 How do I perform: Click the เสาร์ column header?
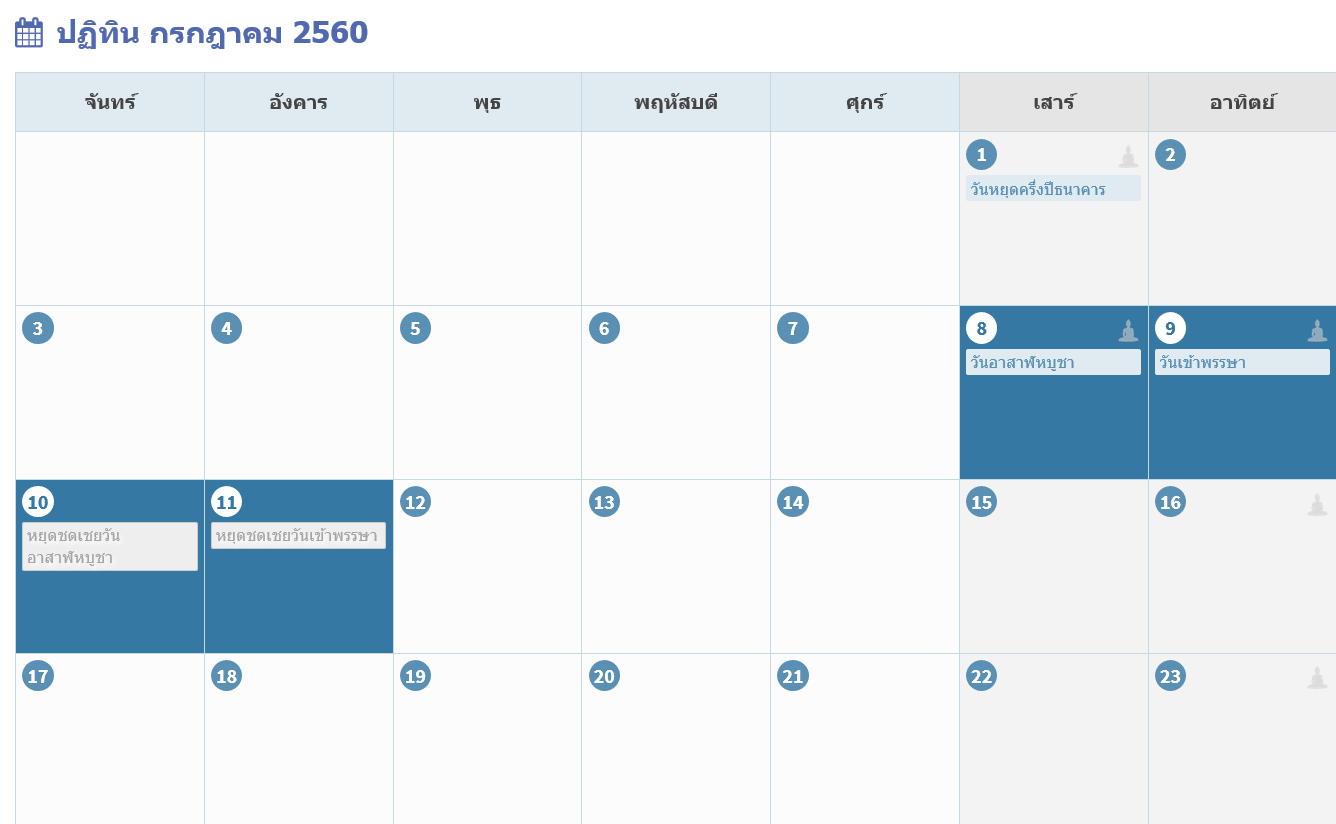click(1054, 102)
